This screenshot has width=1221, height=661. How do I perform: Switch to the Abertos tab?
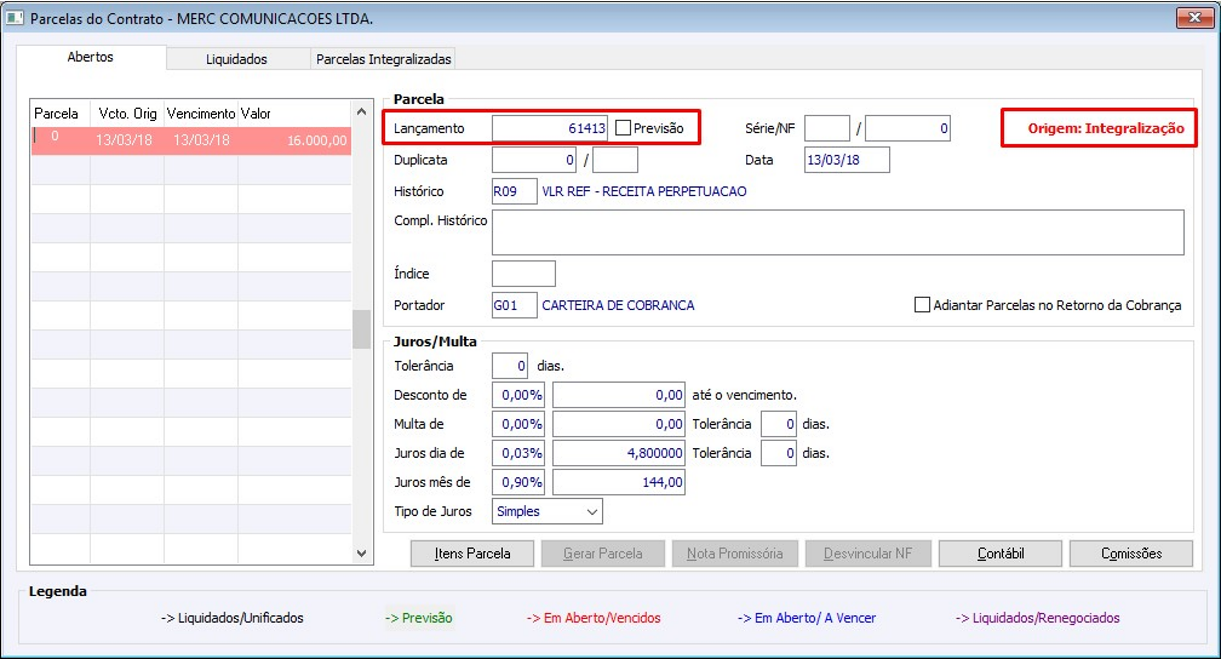tap(91, 57)
